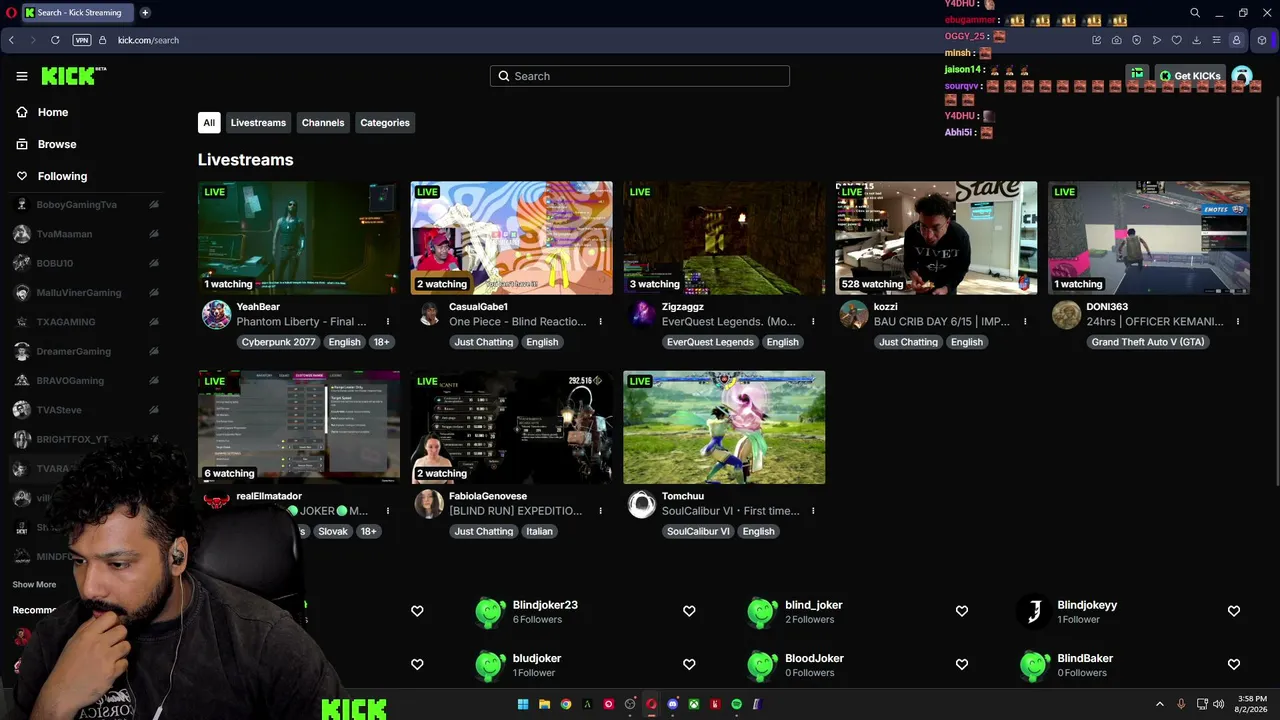1280x720 pixels.
Task: Open a new browser tab
Action: (145, 13)
